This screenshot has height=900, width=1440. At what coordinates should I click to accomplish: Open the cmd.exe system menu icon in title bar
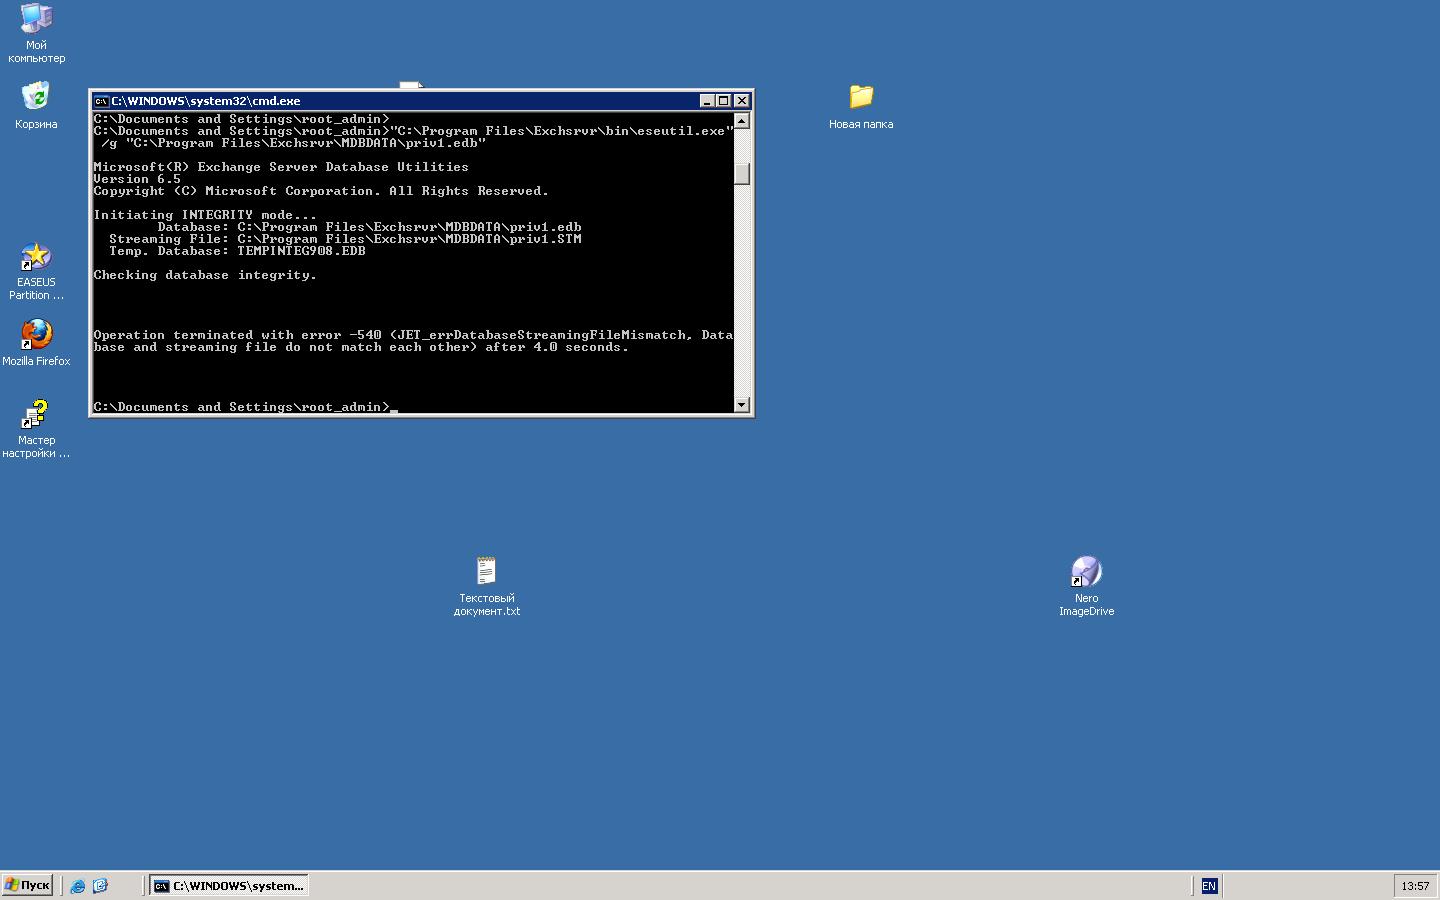click(101, 101)
